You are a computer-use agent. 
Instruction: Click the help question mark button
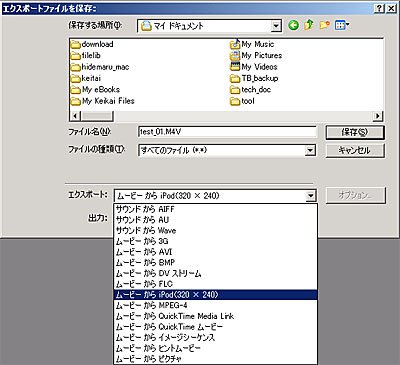tap(379, 9)
